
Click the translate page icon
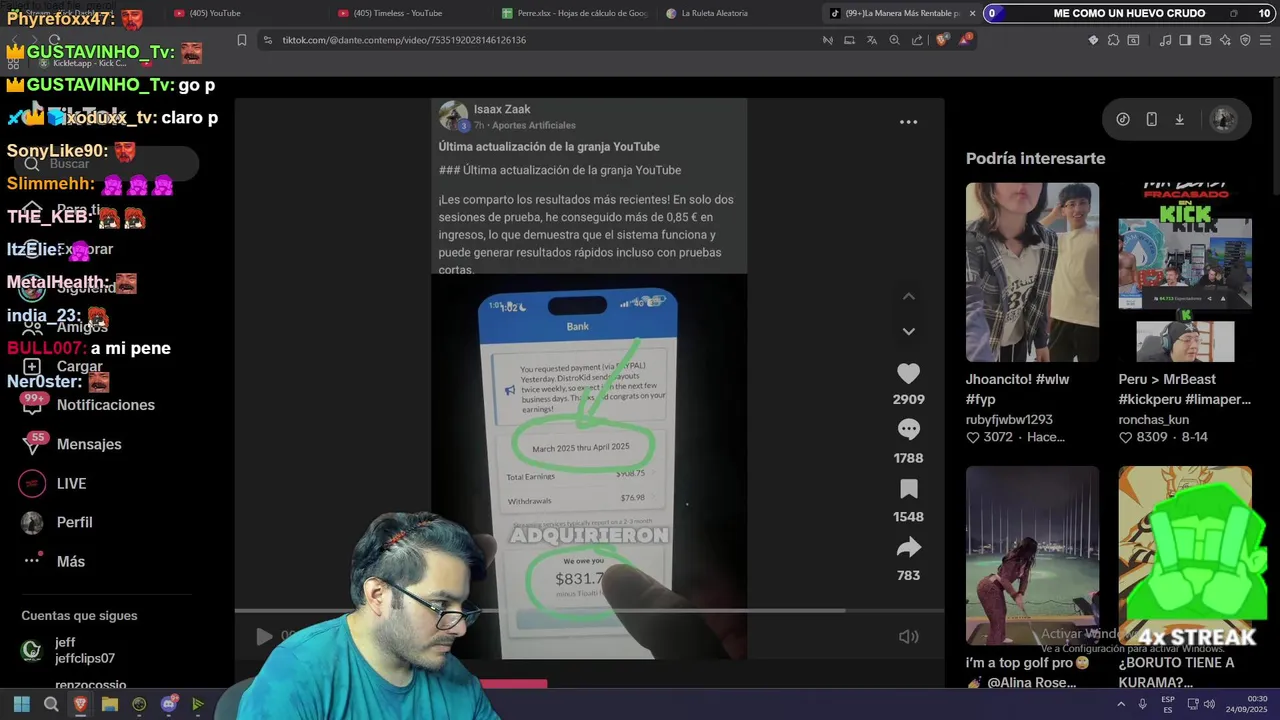pos(871,40)
